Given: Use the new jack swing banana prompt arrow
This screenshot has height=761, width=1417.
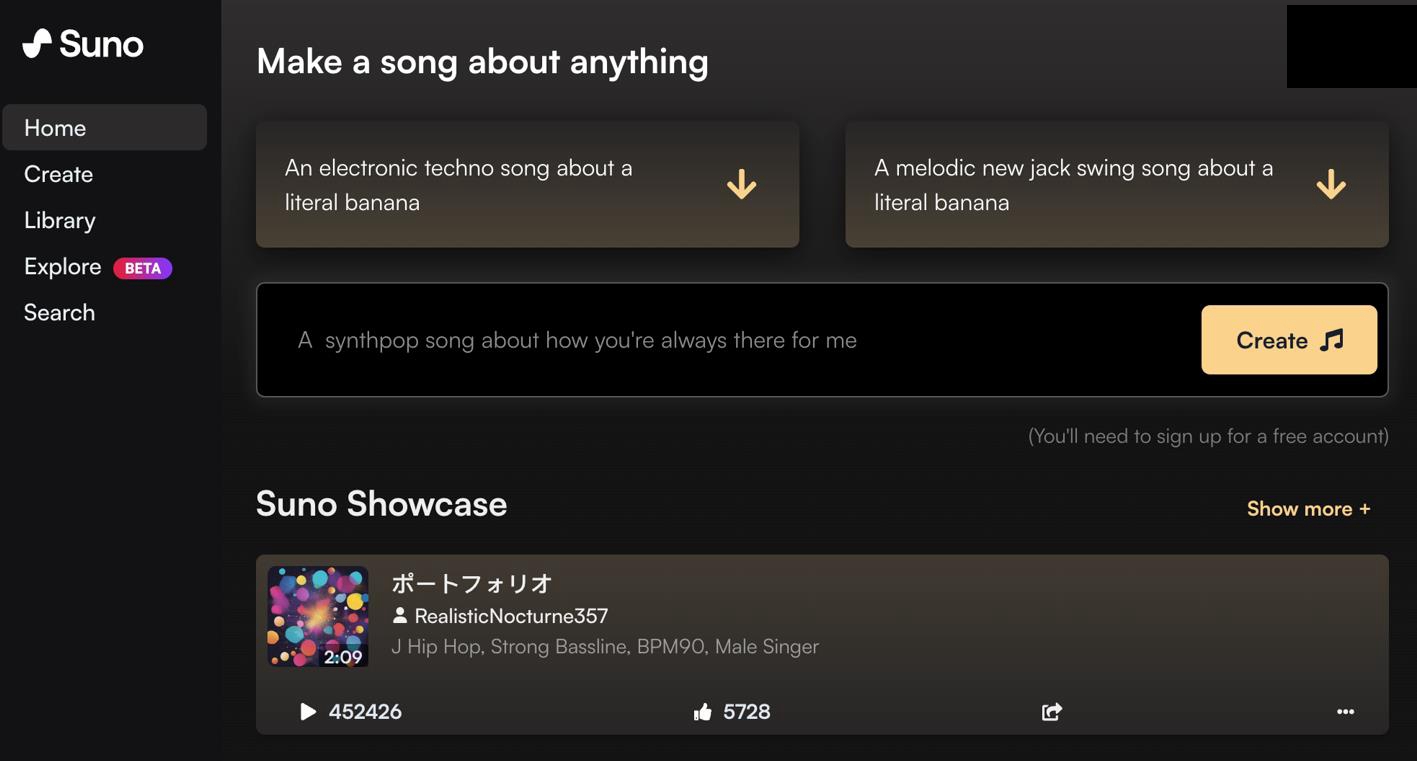Looking at the screenshot, I should coord(1330,184).
